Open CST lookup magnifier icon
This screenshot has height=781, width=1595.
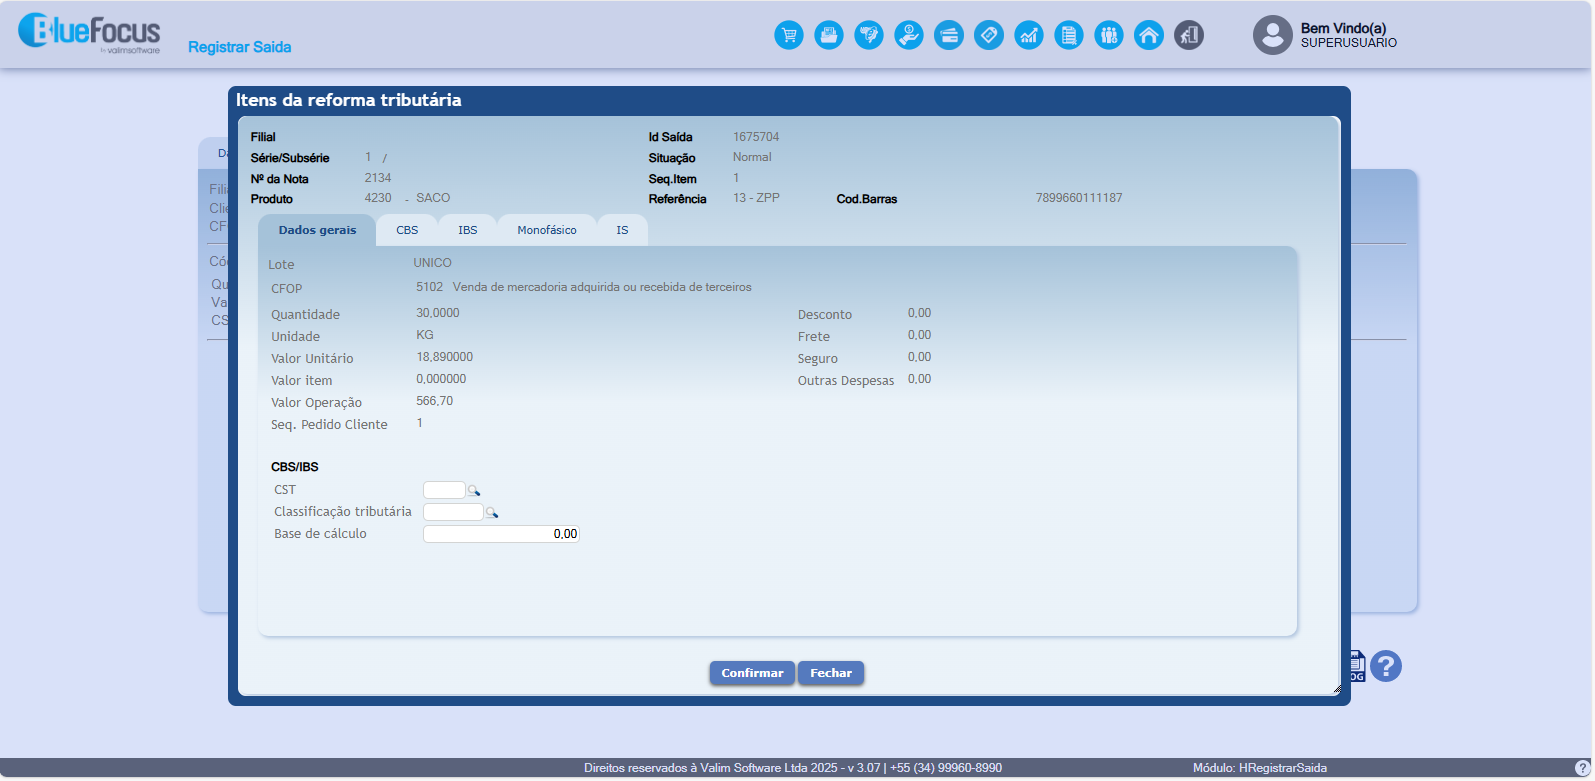point(474,490)
